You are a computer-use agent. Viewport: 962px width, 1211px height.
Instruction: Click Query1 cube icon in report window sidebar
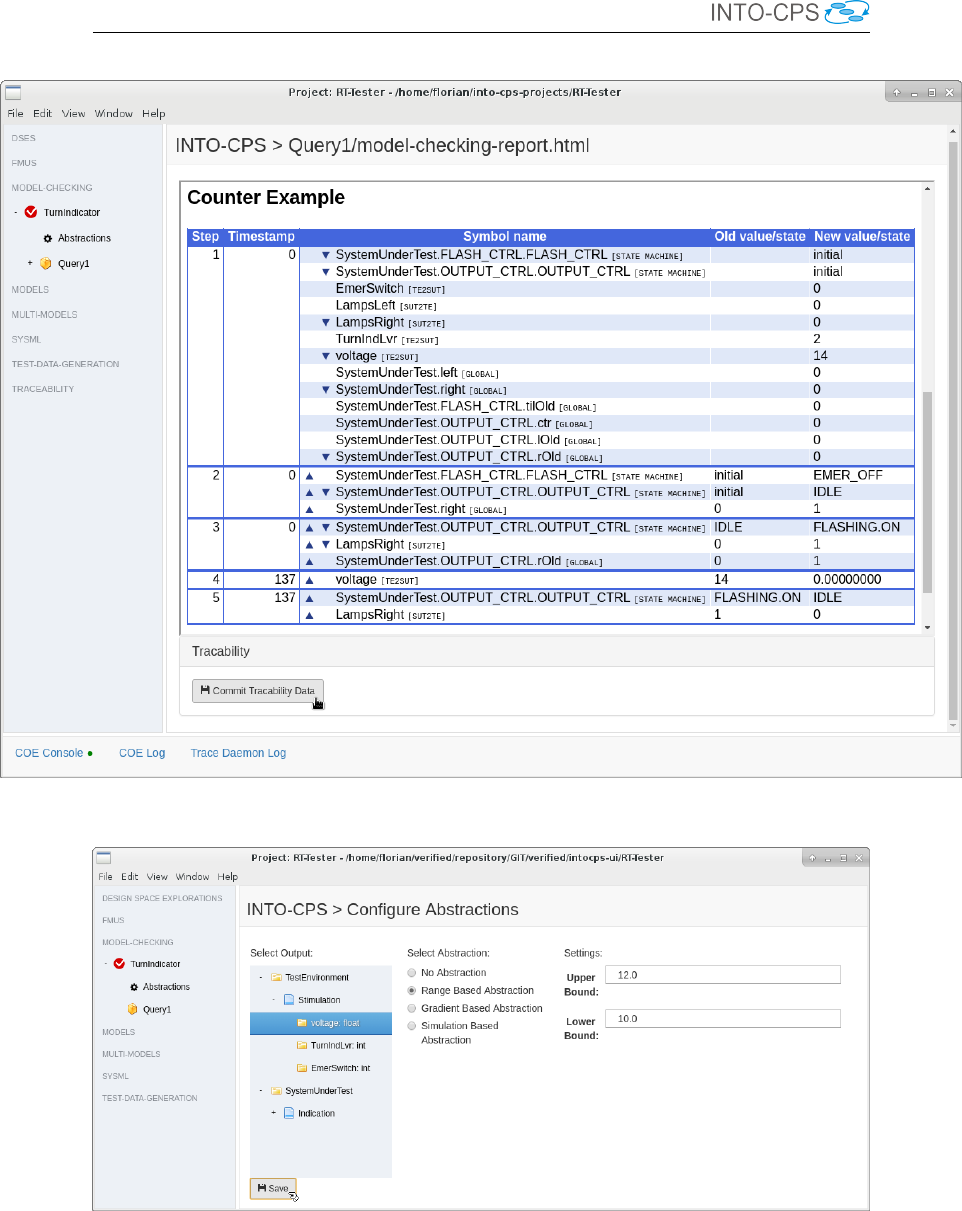pos(46,264)
